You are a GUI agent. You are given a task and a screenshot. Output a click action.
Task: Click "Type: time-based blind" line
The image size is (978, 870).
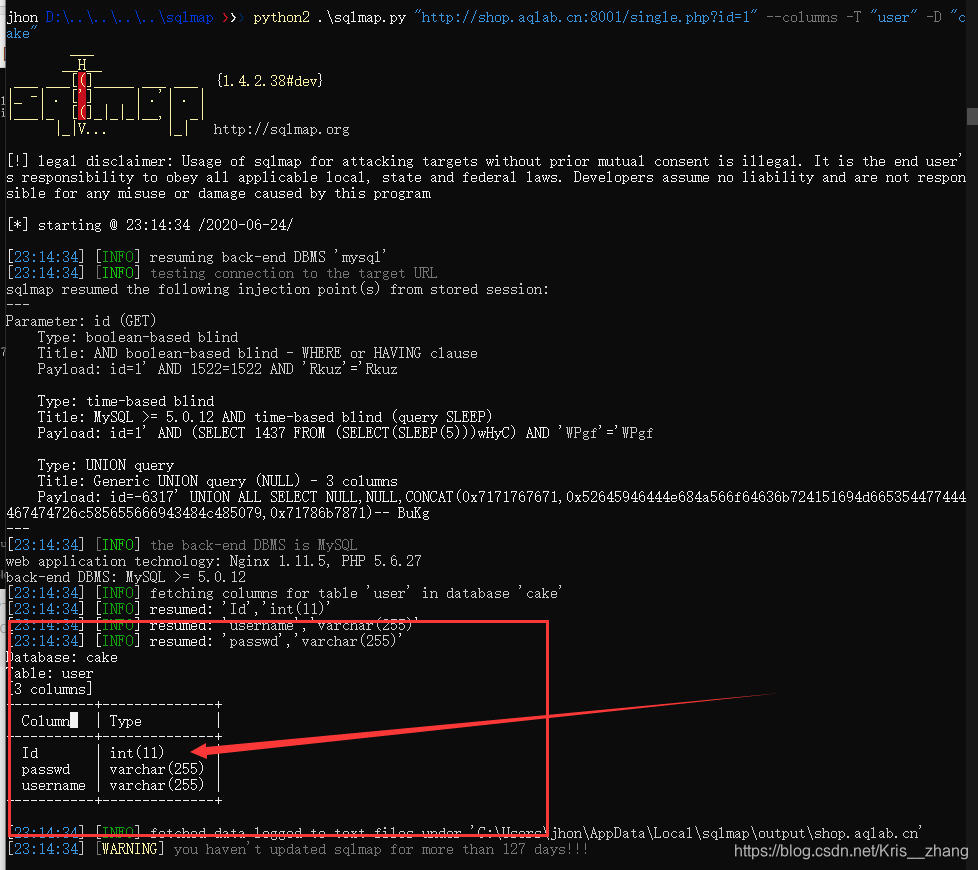pyautogui.click(x=125, y=401)
